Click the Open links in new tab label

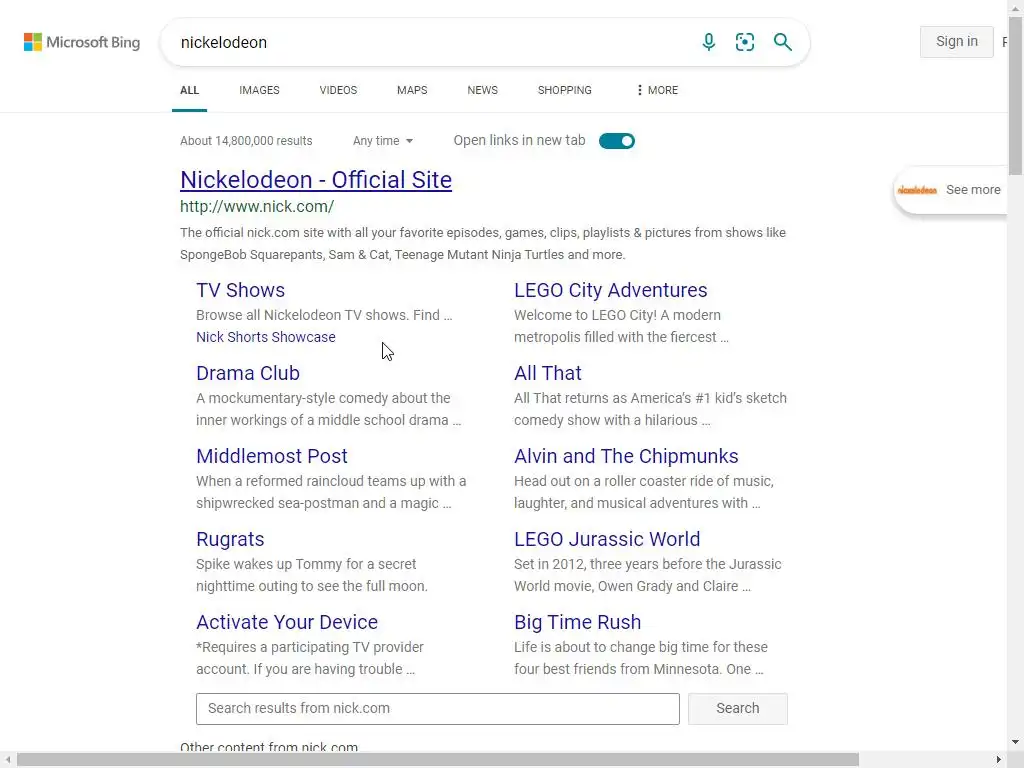pos(519,140)
